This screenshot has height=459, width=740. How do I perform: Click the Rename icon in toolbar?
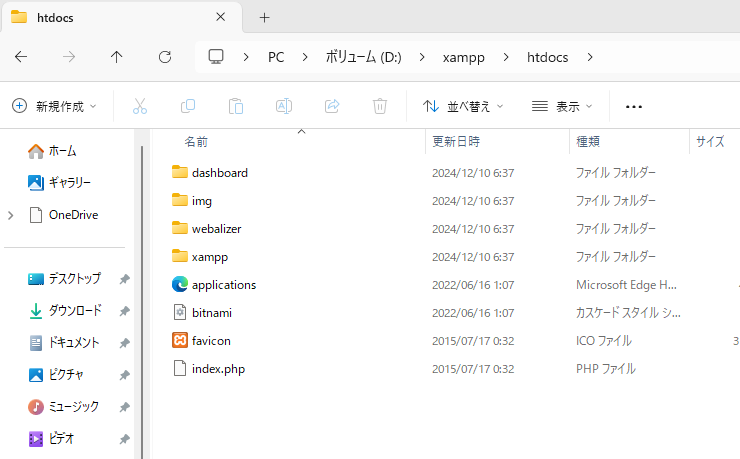pos(284,106)
